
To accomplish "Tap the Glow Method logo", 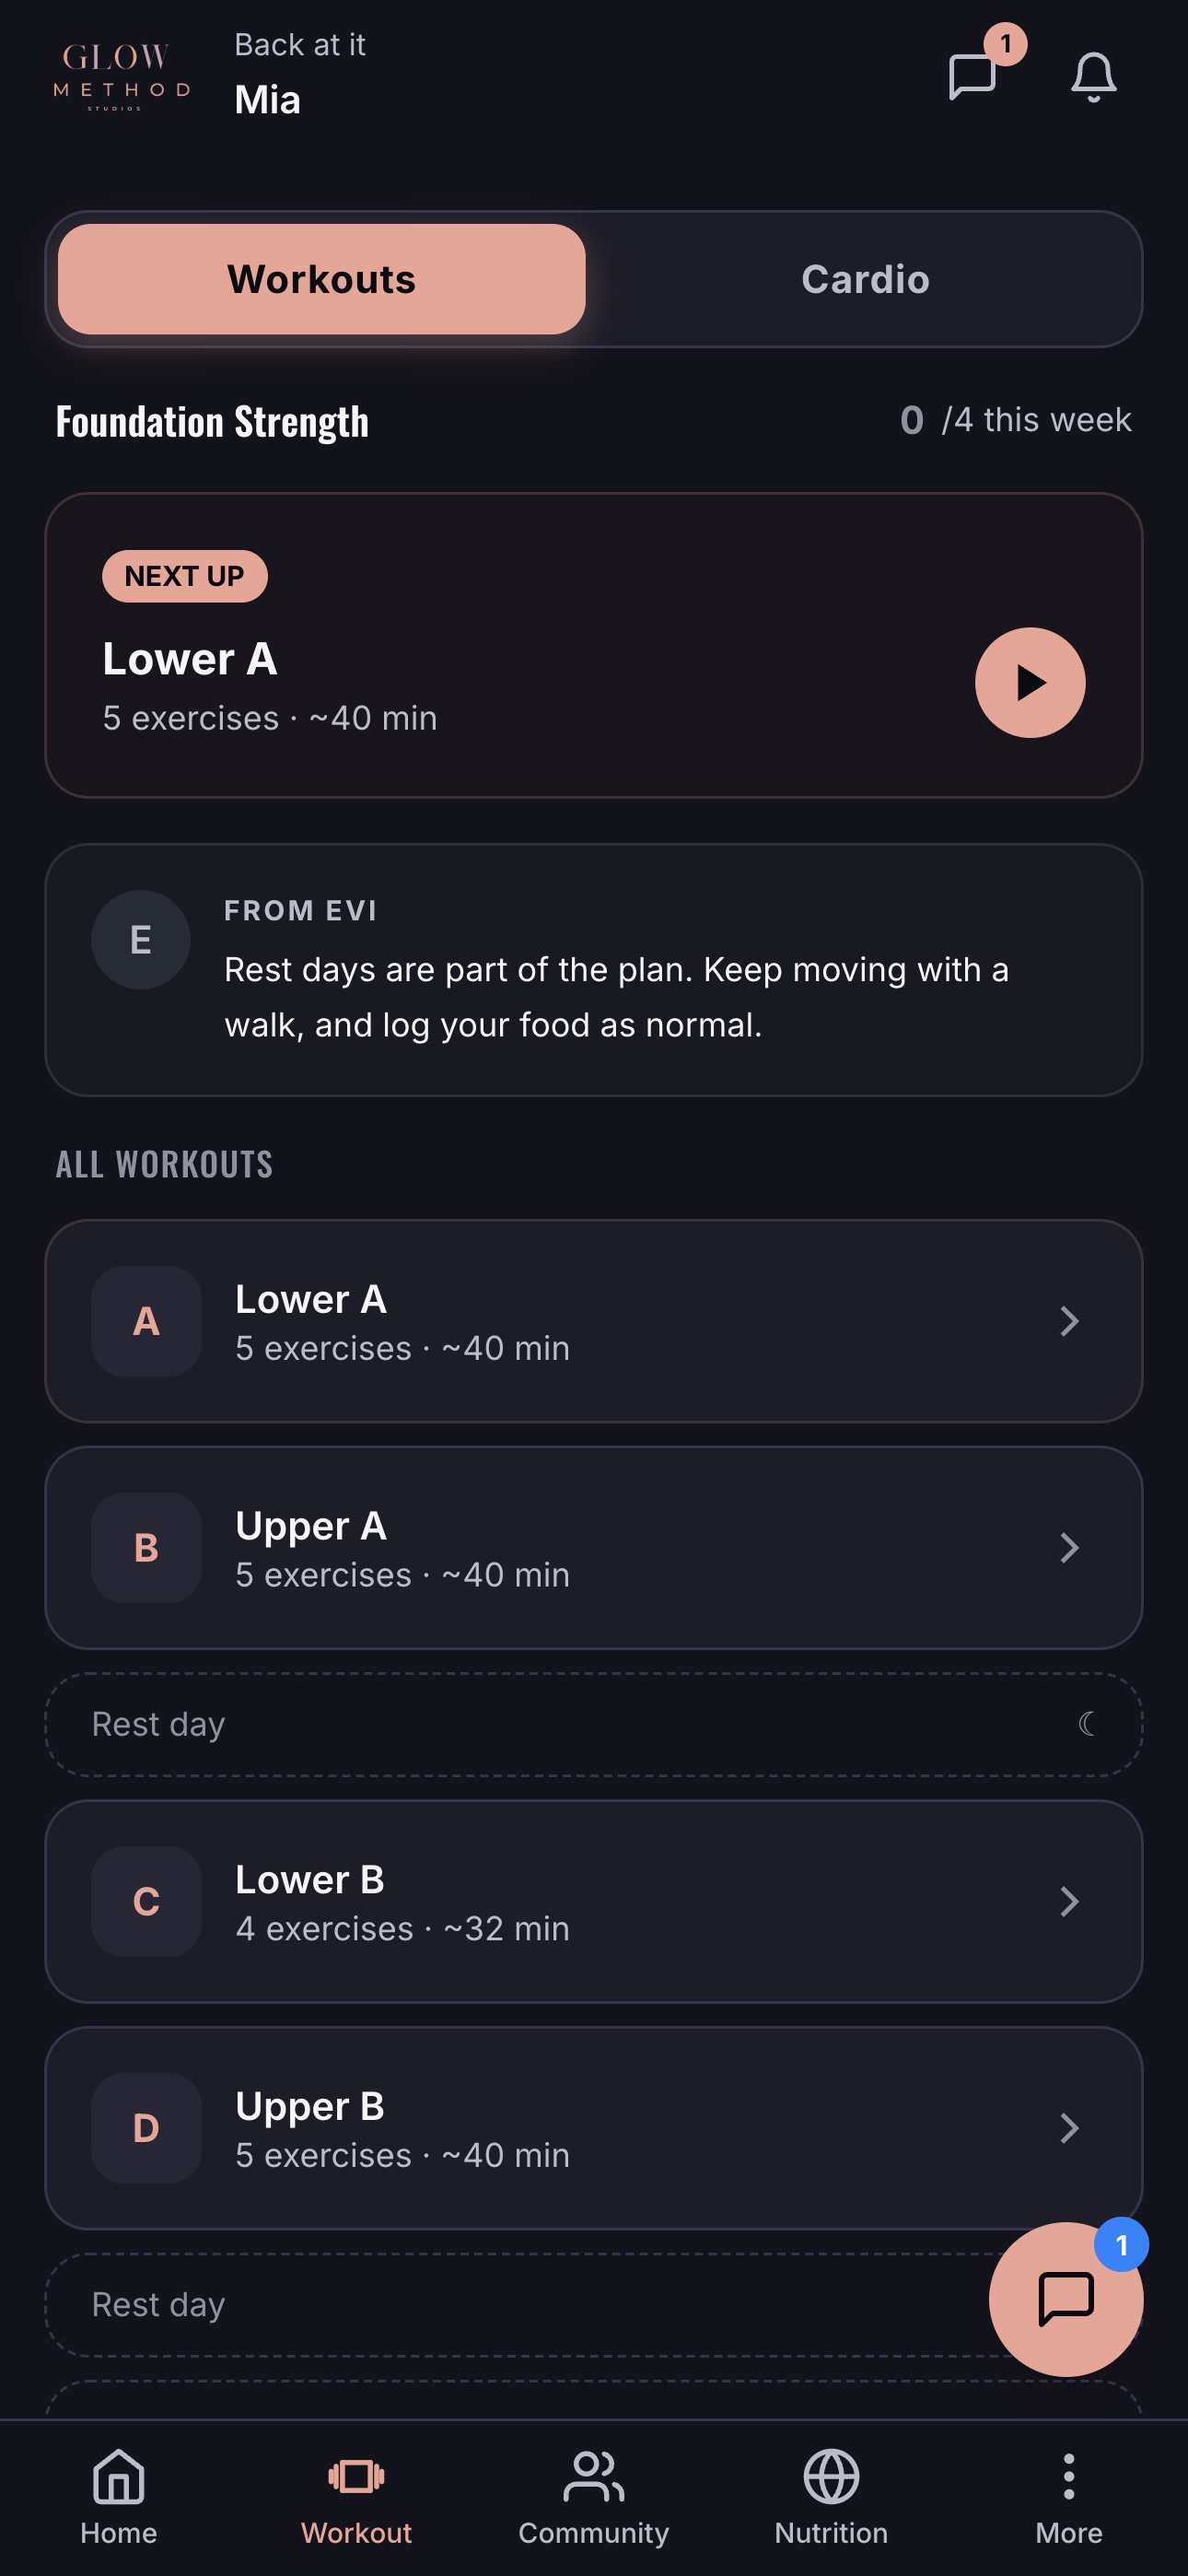I will coord(121,76).
